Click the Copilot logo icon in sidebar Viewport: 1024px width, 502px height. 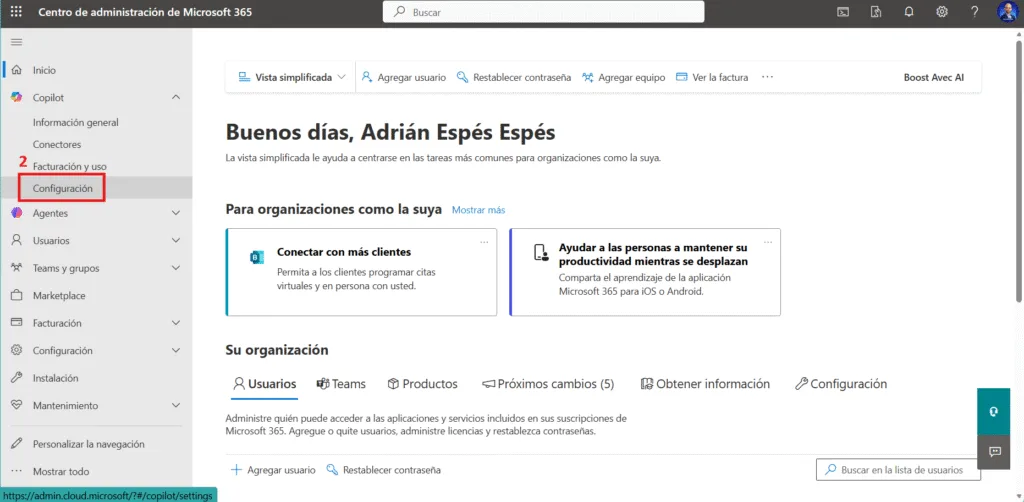point(18,97)
